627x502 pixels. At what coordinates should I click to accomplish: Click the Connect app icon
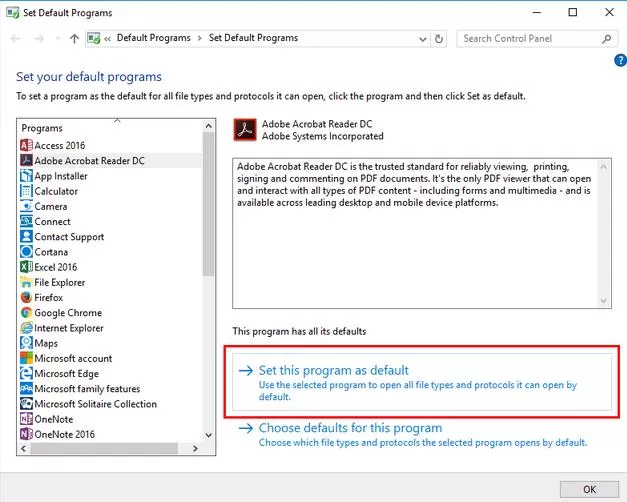pyautogui.click(x=26, y=221)
